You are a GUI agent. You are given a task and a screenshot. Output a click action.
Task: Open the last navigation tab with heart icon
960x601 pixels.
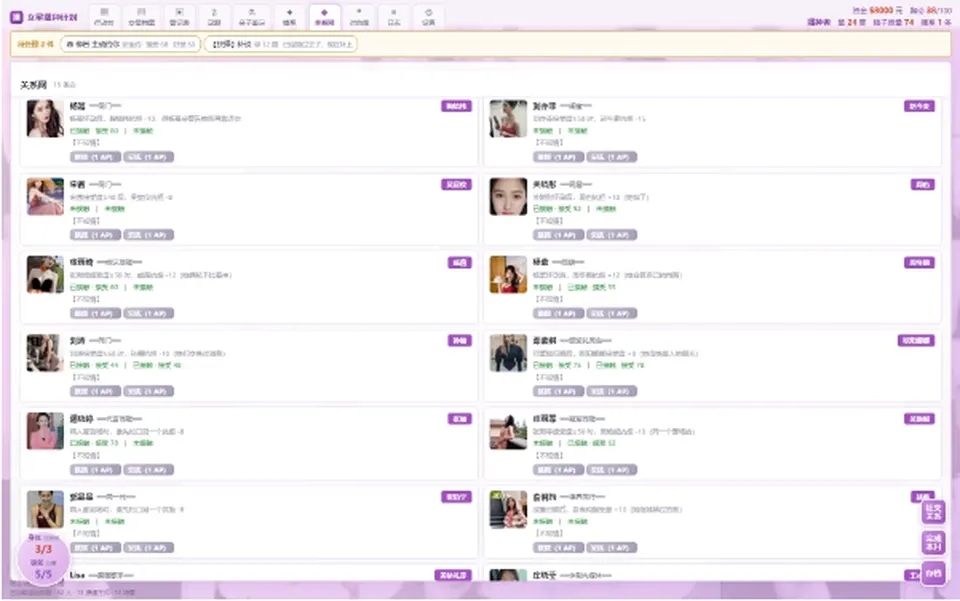[x=429, y=17]
